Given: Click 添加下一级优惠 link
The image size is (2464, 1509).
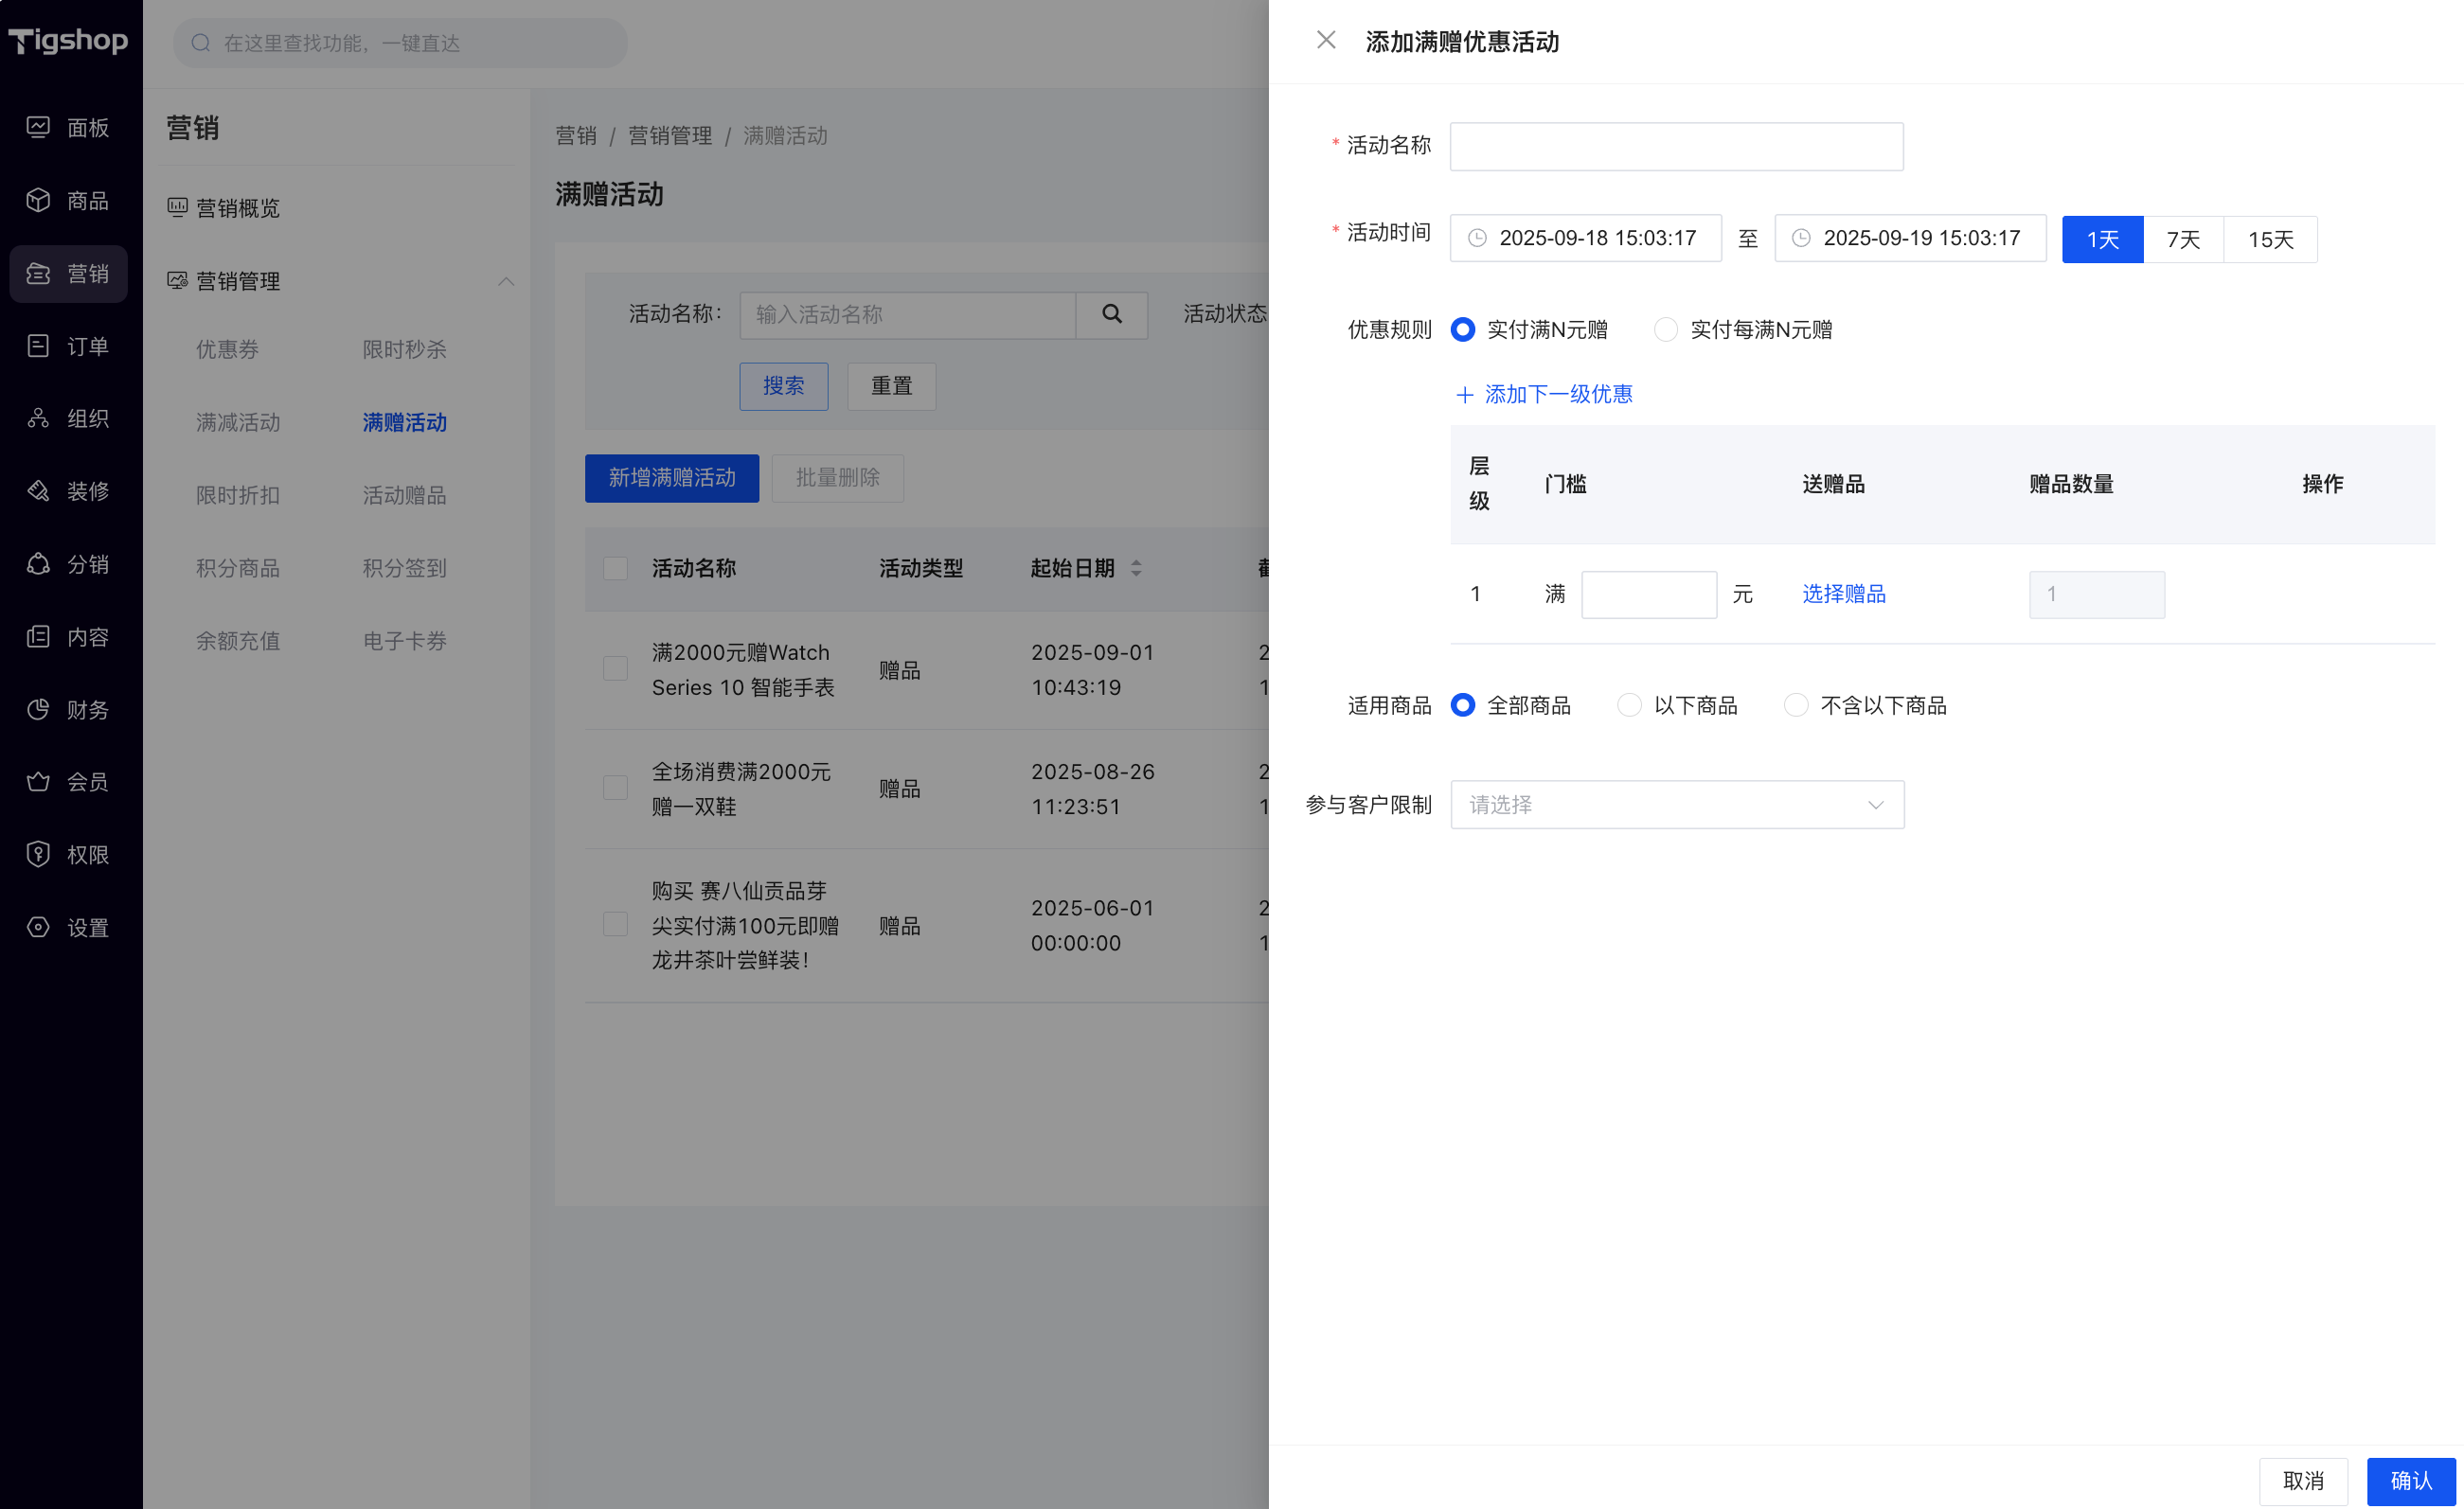Looking at the screenshot, I should [1544, 395].
